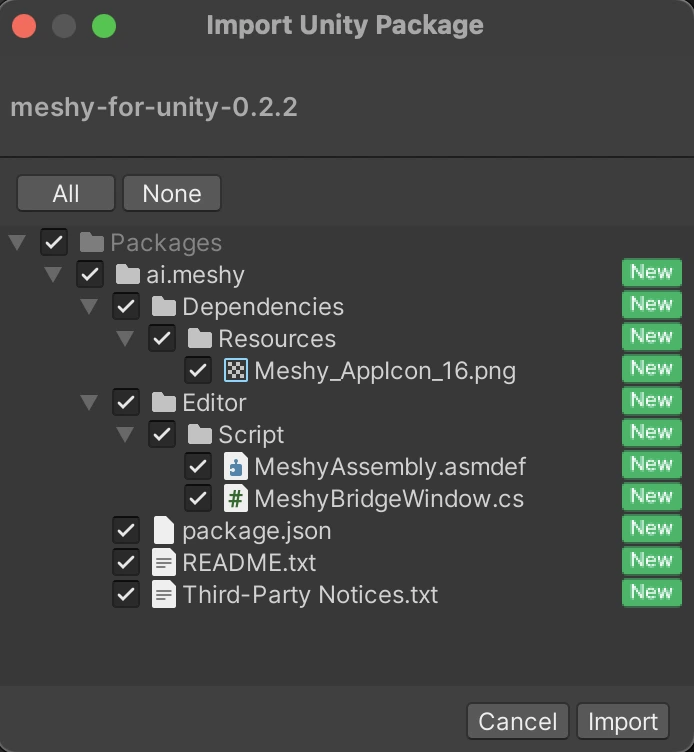This screenshot has height=752, width=694.
Task: Click the Cancel button
Action: click(518, 721)
